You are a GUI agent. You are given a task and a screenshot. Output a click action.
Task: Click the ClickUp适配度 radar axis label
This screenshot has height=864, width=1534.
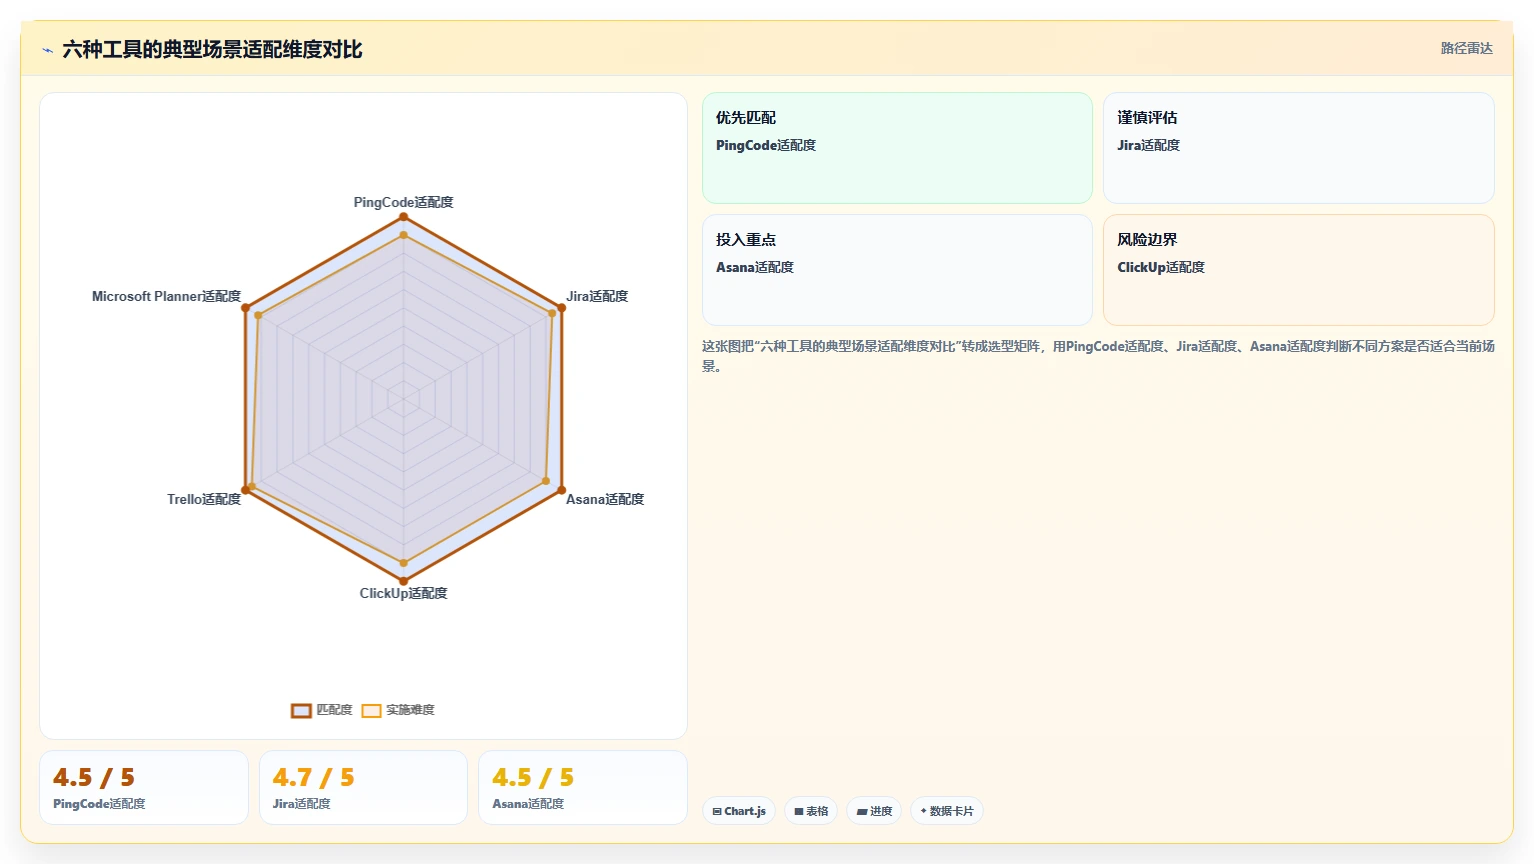click(x=403, y=593)
